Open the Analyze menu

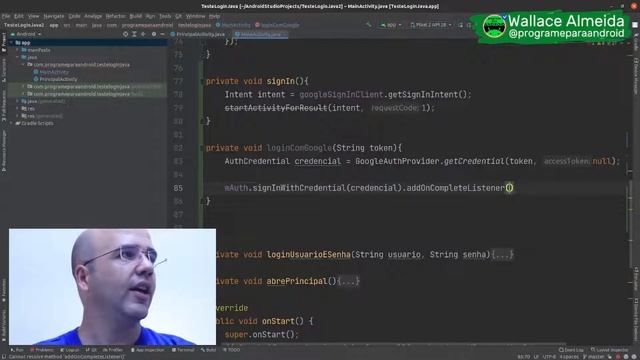point(93,16)
